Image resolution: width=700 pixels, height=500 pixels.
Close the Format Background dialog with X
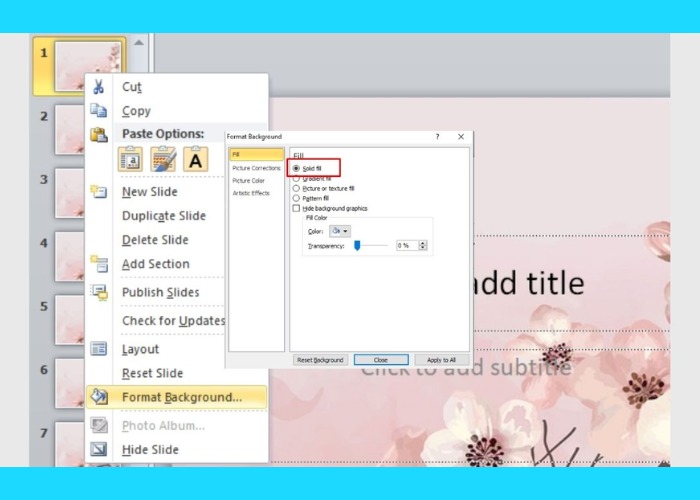(x=461, y=137)
